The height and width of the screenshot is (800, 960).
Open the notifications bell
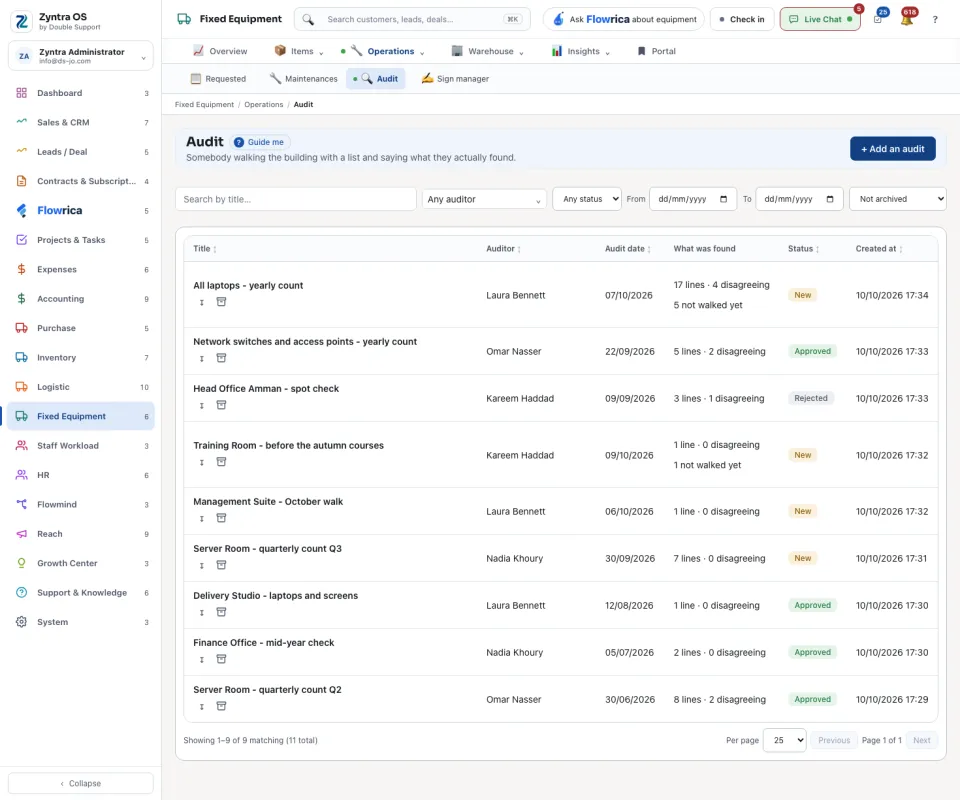907,19
